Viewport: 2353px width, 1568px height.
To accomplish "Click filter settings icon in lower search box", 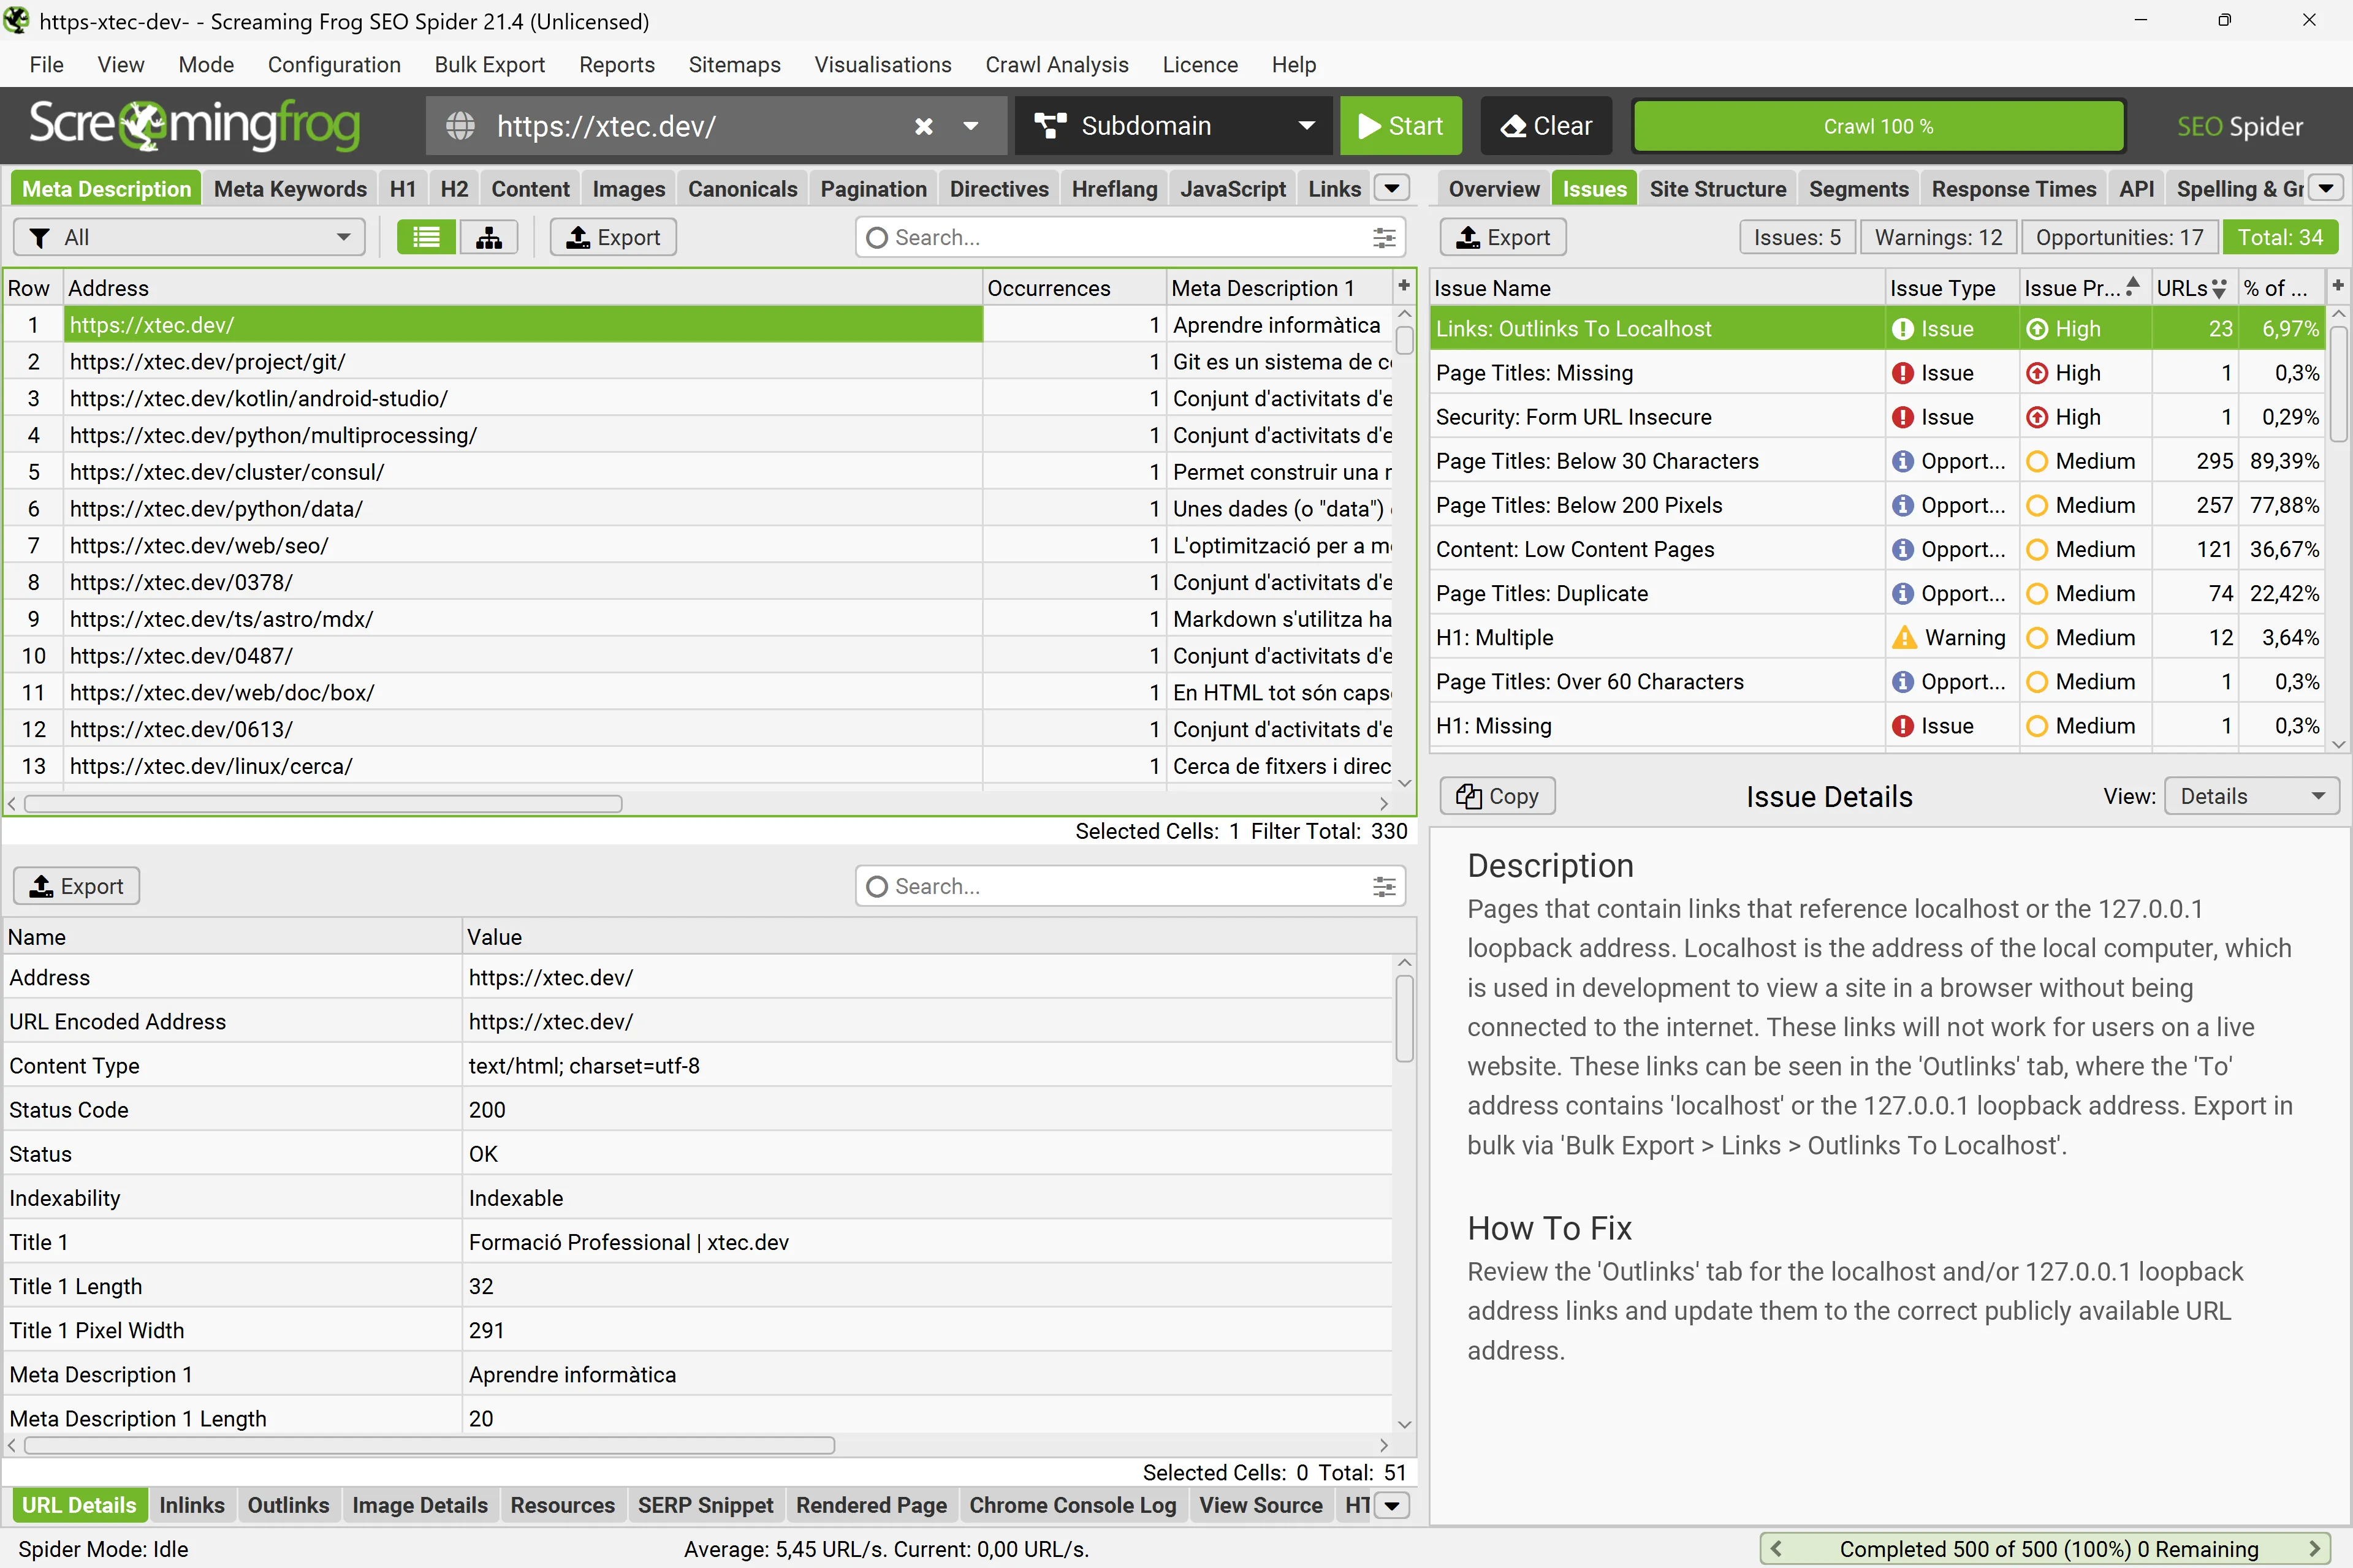I will pyautogui.click(x=1384, y=886).
